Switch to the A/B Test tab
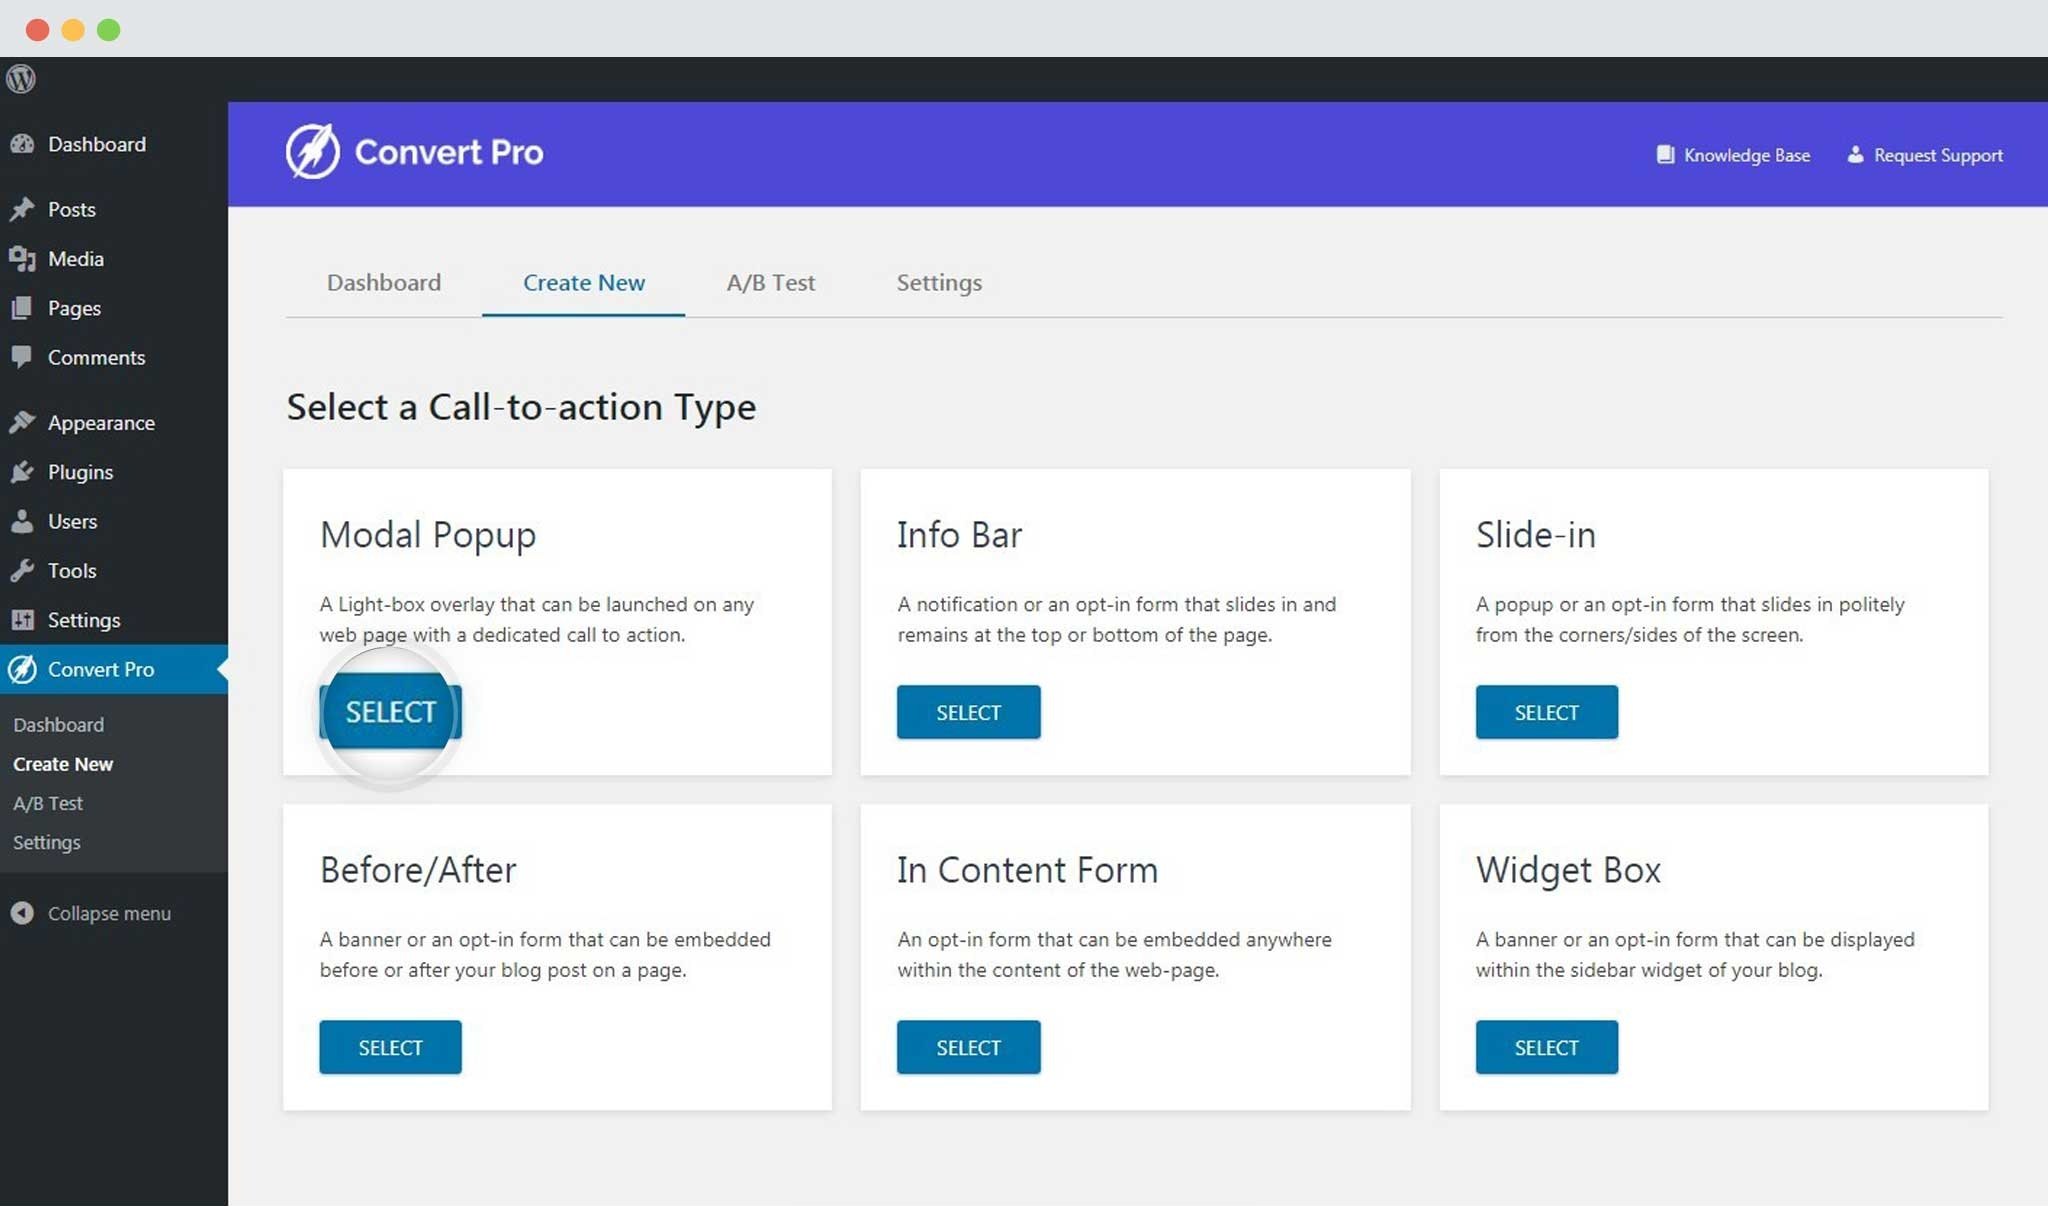This screenshot has height=1206, width=2048. 770,283
